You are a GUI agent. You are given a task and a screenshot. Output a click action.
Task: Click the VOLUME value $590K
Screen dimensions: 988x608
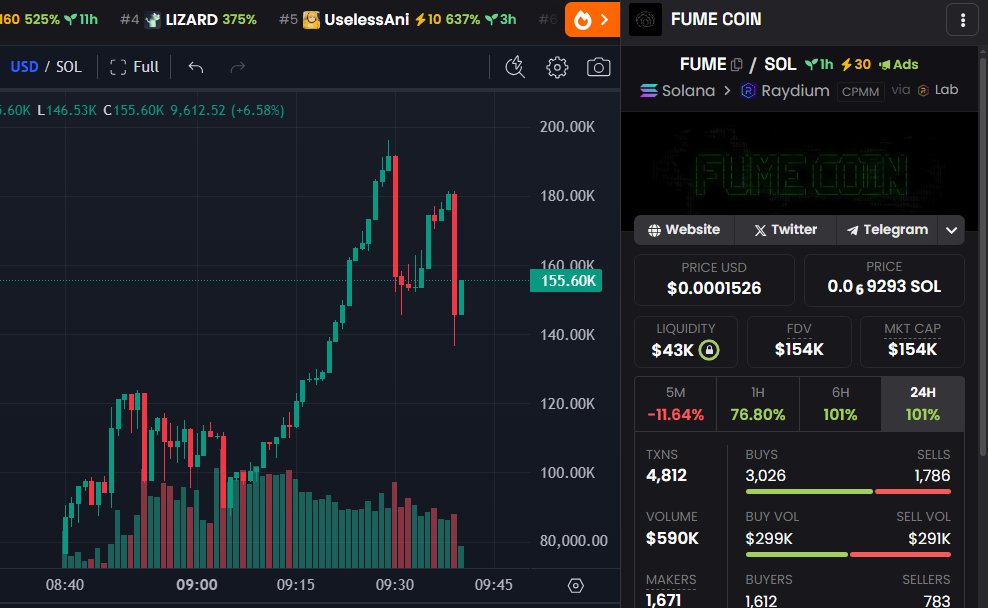pyautogui.click(x=672, y=538)
